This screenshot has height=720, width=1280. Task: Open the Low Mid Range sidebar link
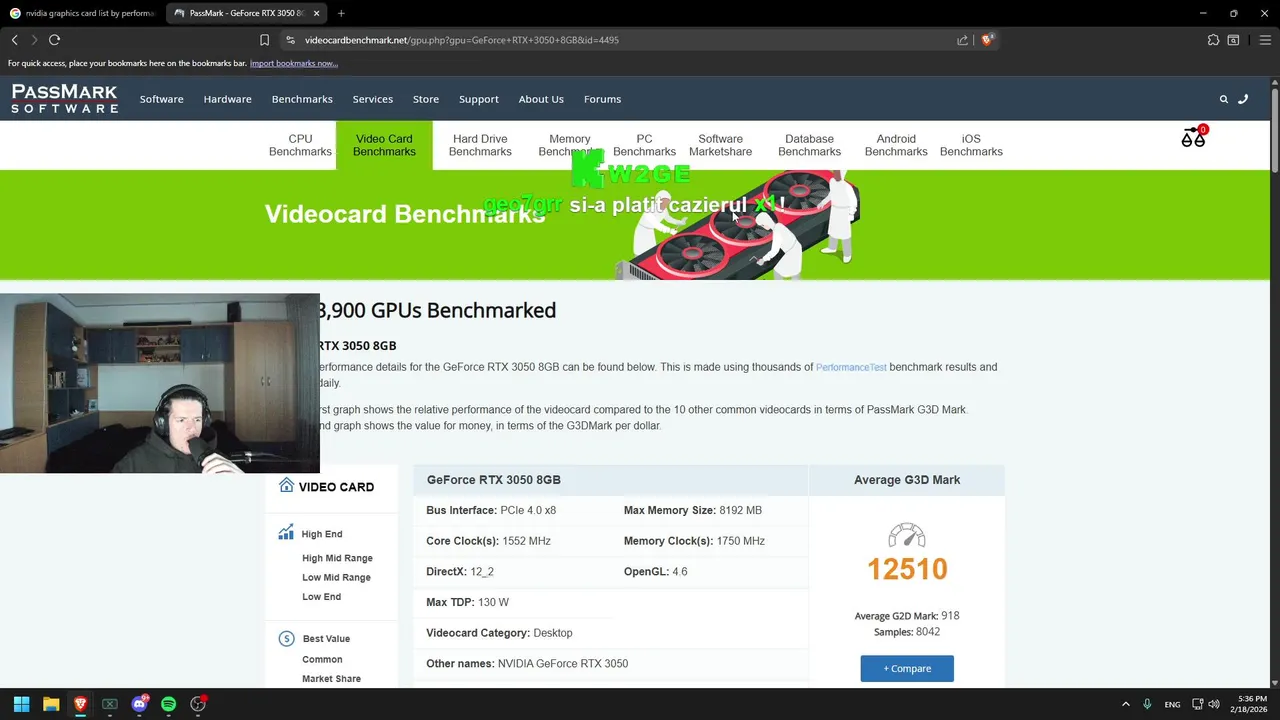click(336, 577)
